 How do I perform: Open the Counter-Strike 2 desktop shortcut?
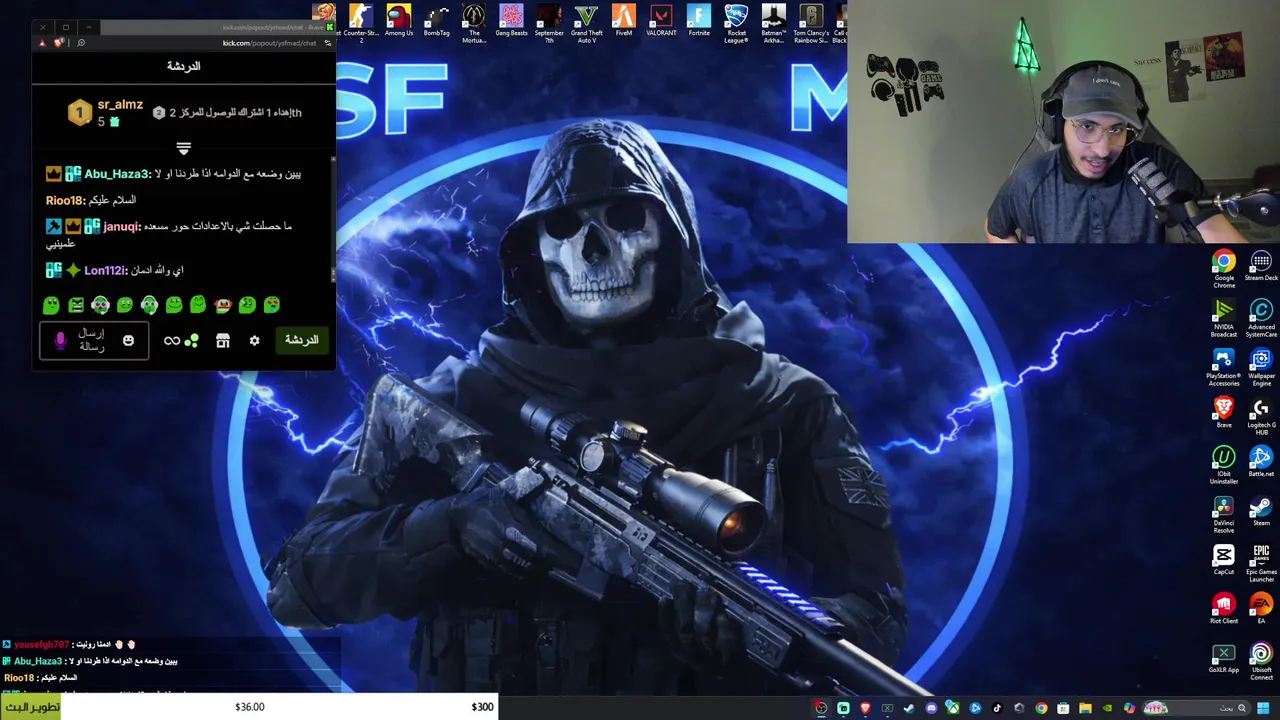[361, 22]
